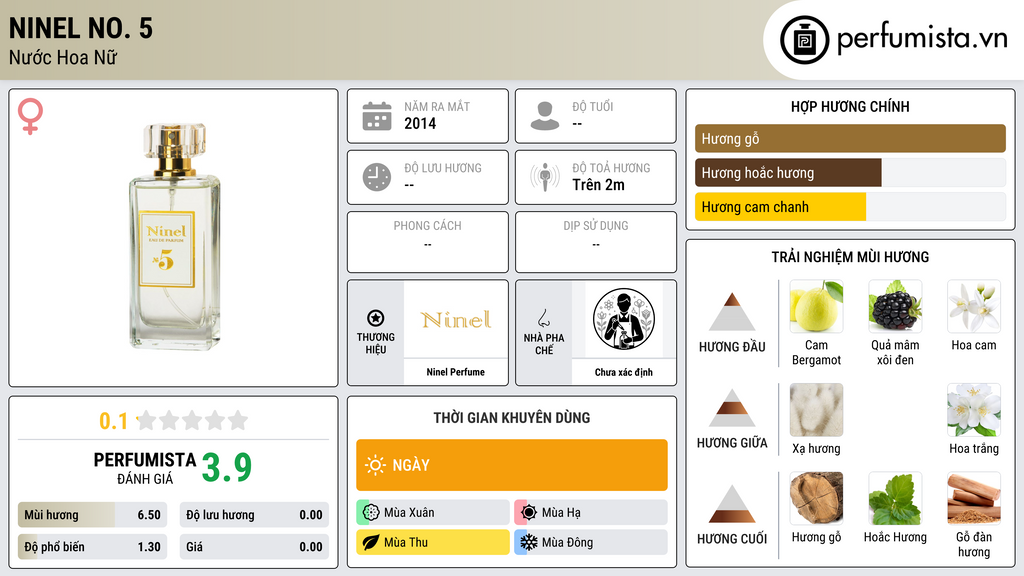Click the Hương hoắc hương accord bar
The image size is (1024, 576).
pyautogui.click(x=850, y=173)
